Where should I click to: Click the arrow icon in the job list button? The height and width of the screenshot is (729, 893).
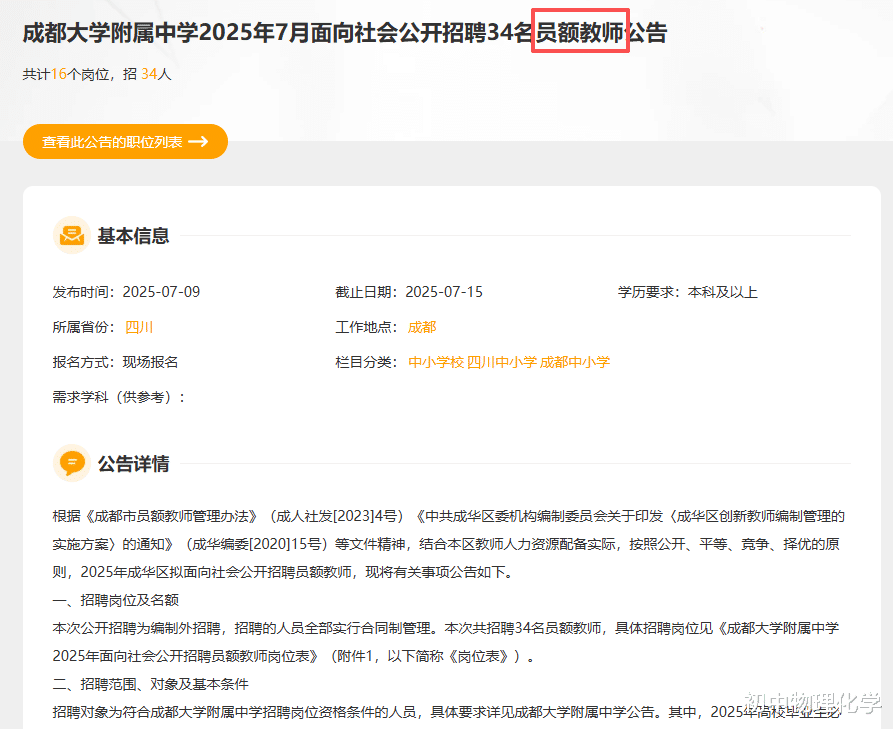point(198,141)
